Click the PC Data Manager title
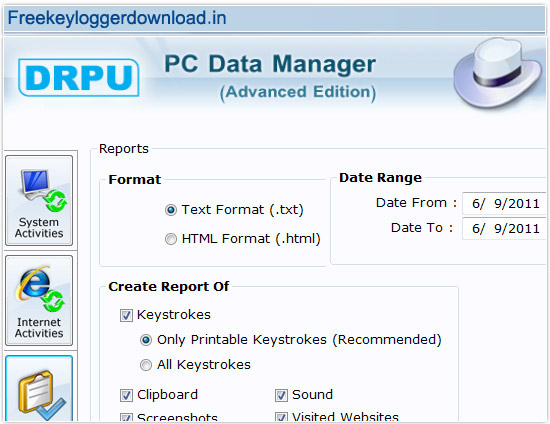 270,64
